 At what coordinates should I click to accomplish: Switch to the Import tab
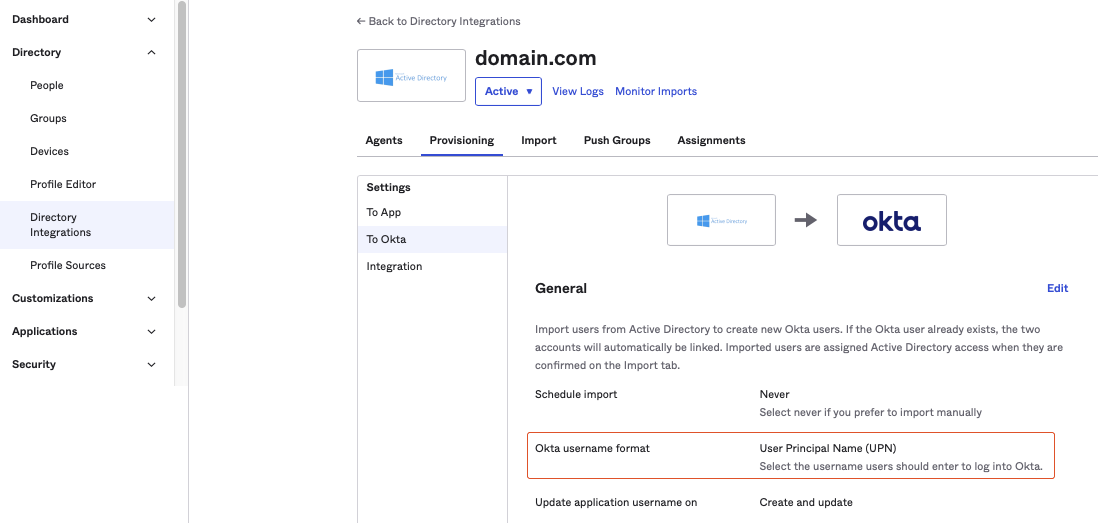(538, 140)
